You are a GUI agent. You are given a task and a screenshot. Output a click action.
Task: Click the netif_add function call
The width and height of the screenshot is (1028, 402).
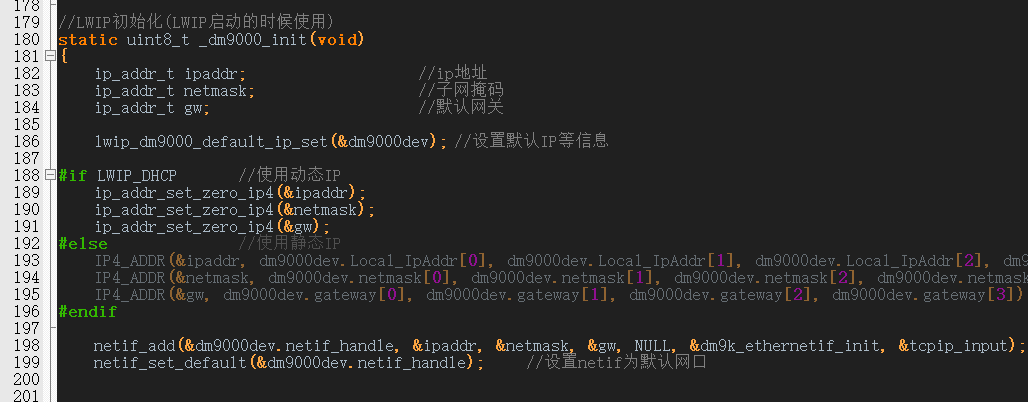pyautogui.click(x=135, y=346)
